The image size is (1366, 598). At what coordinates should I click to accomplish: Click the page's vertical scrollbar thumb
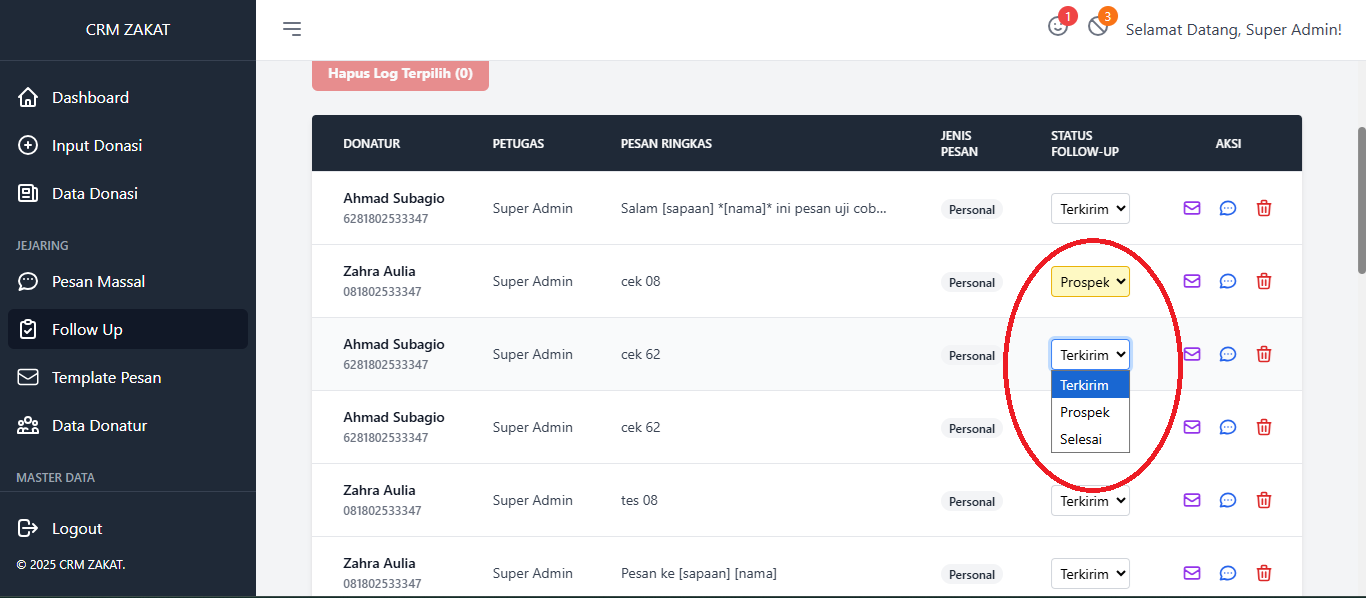1360,200
